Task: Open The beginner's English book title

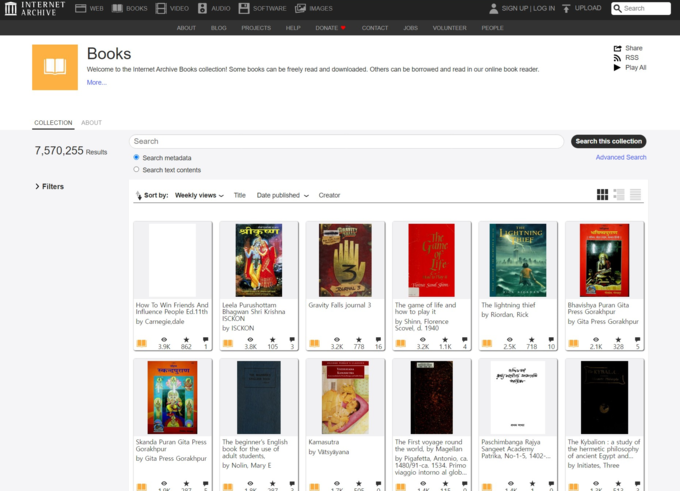Action: (x=255, y=449)
